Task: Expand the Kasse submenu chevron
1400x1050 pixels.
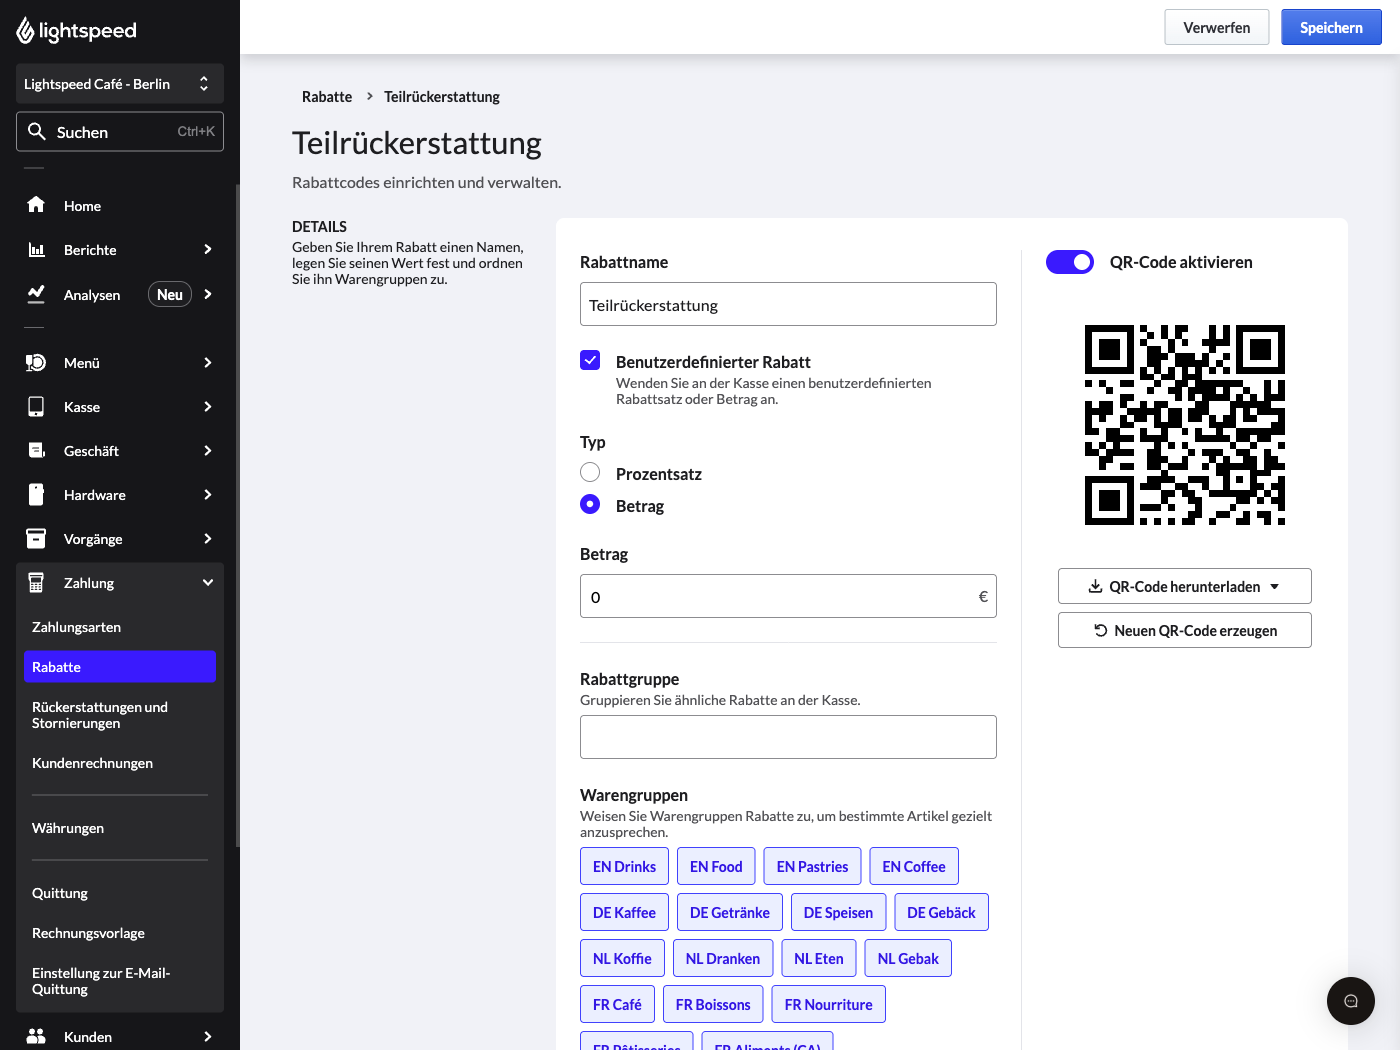Action: (208, 406)
